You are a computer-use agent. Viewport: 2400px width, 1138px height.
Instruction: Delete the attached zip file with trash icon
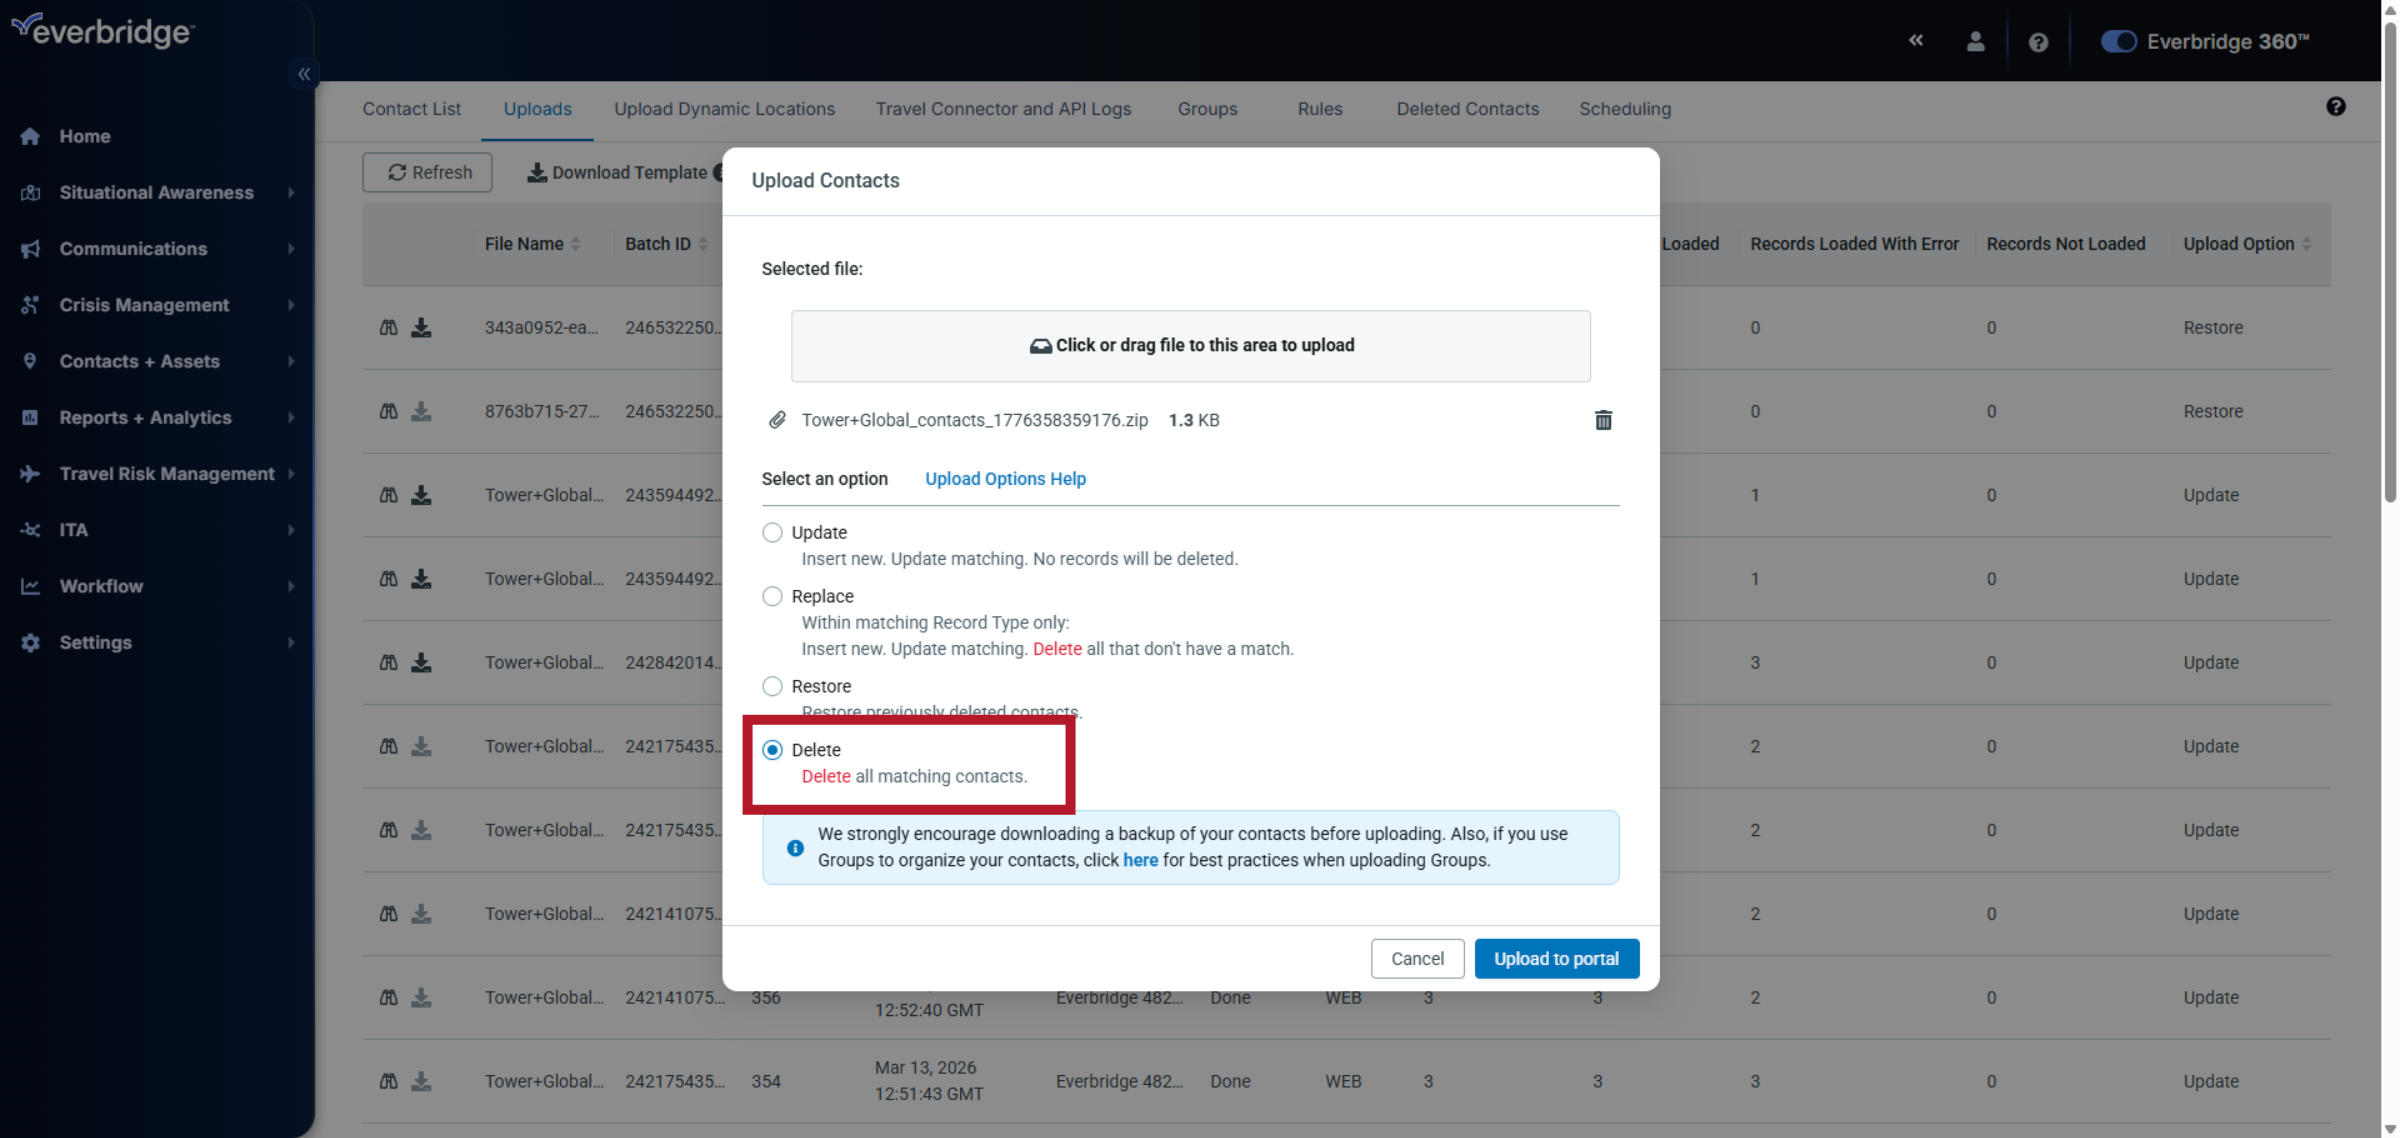coord(1603,420)
